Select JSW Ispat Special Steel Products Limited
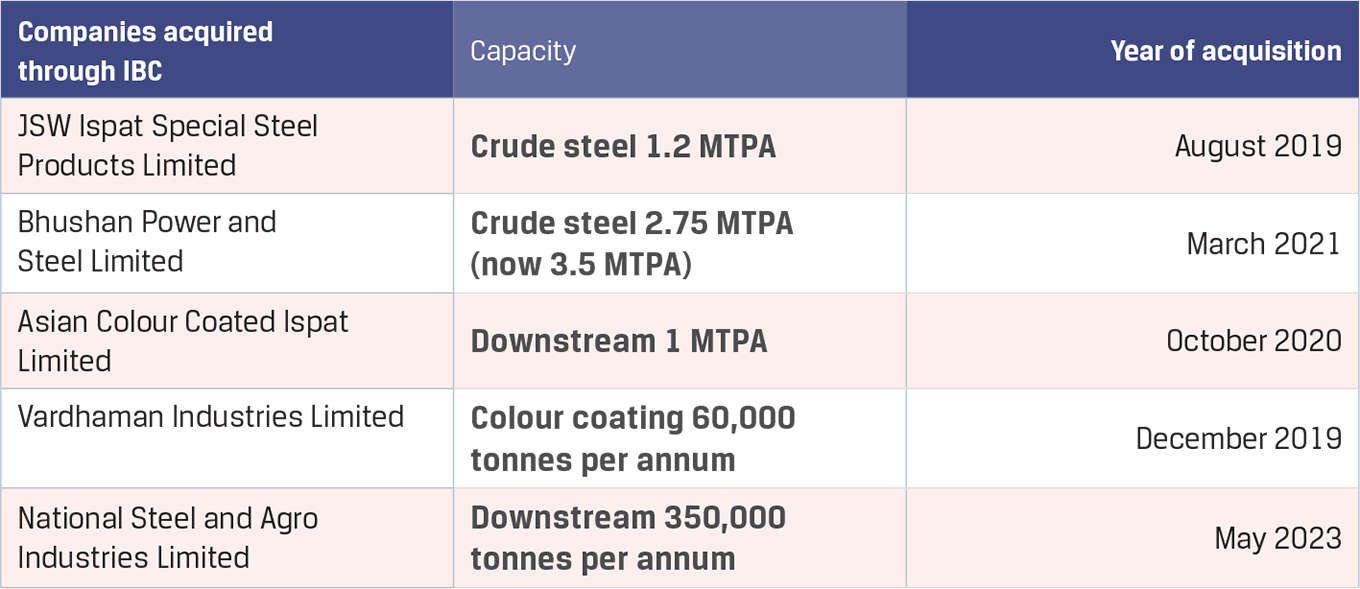The height and width of the screenshot is (589, 1360). [x=168, y=145]
